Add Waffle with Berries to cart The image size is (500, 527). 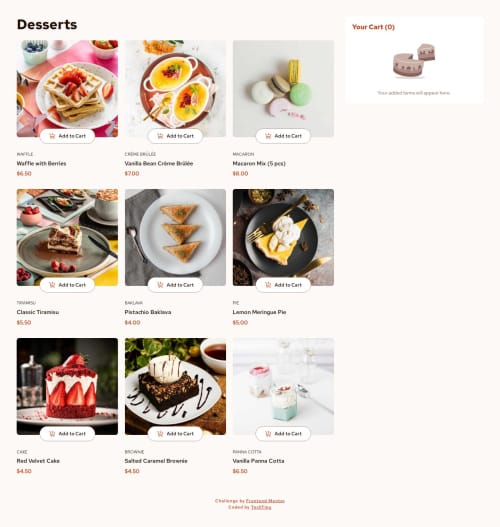tap(67, 136)
